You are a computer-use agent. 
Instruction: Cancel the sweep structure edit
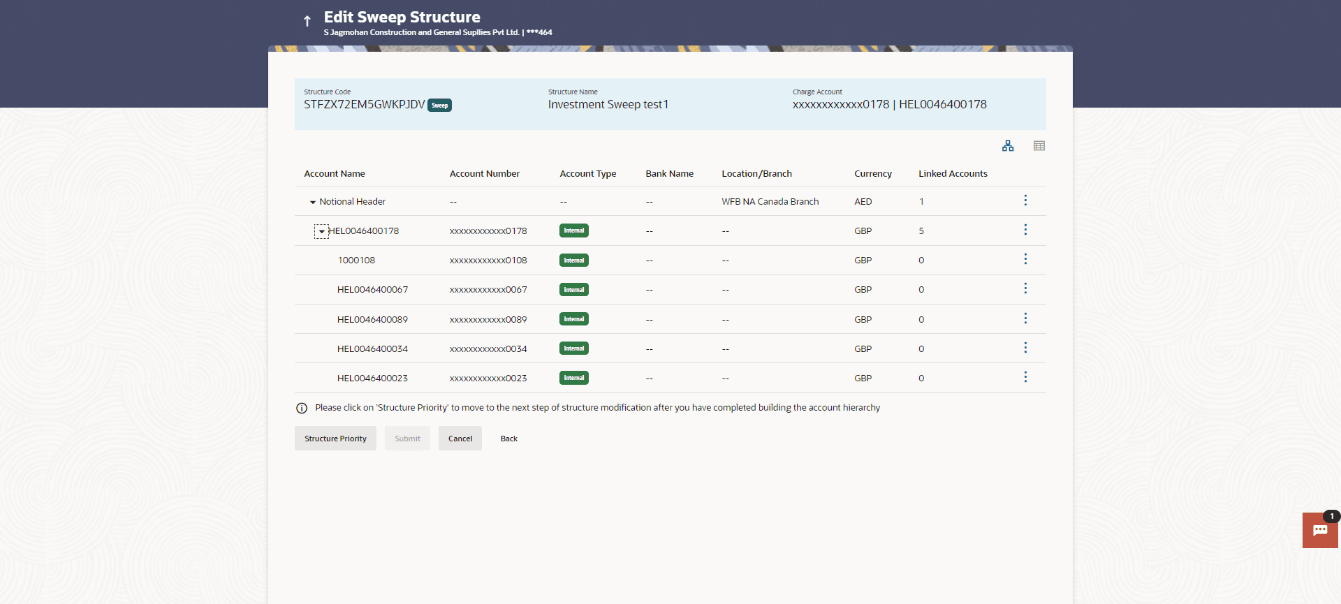click(460, 438)
